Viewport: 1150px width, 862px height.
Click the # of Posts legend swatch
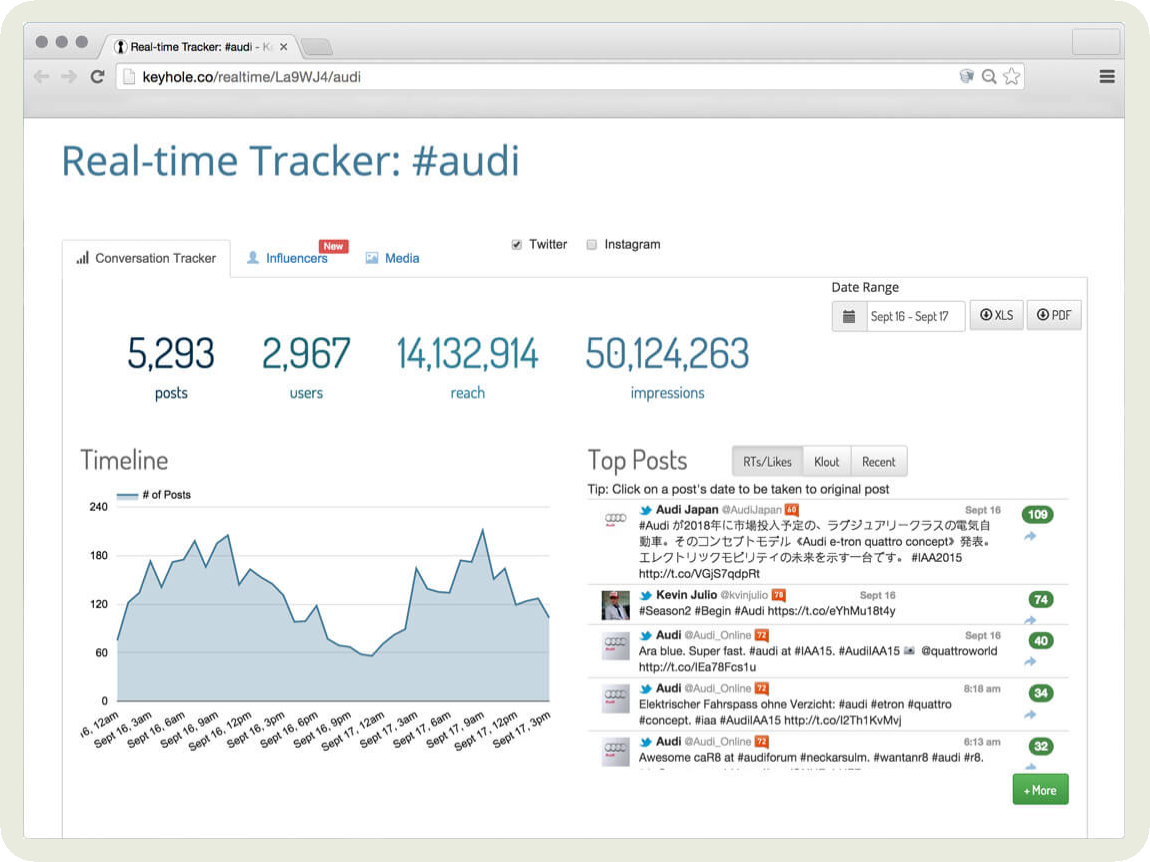point(127,495)
